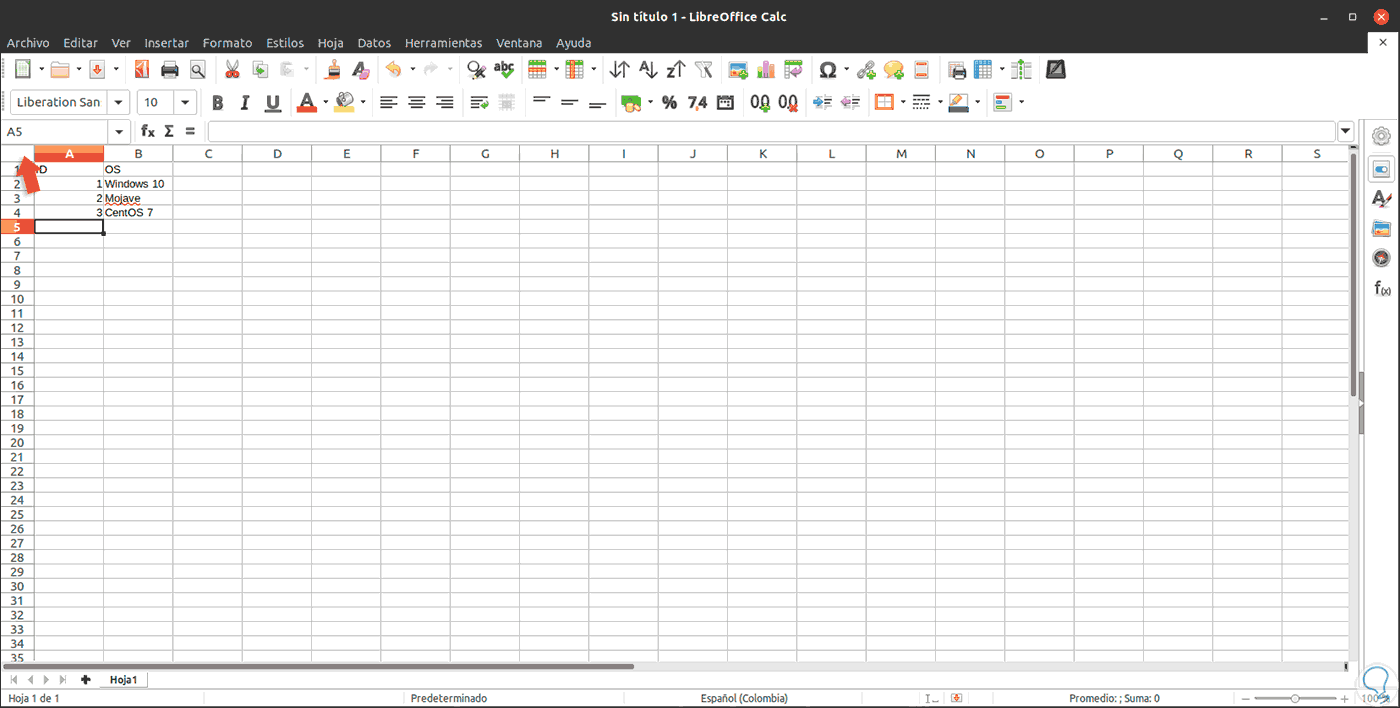The width and height of the screenshot is (1400, 708).
Task: Toggle italic formatting
Action: 245,102
